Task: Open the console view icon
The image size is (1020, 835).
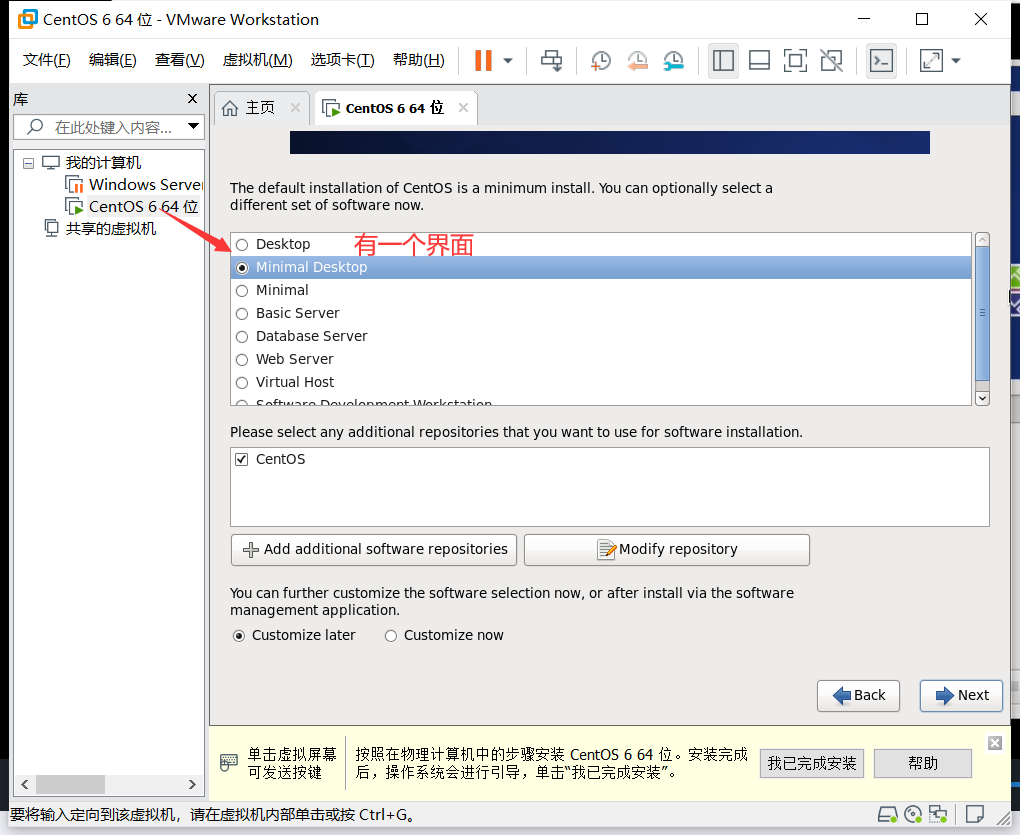Action: [881, 60]
